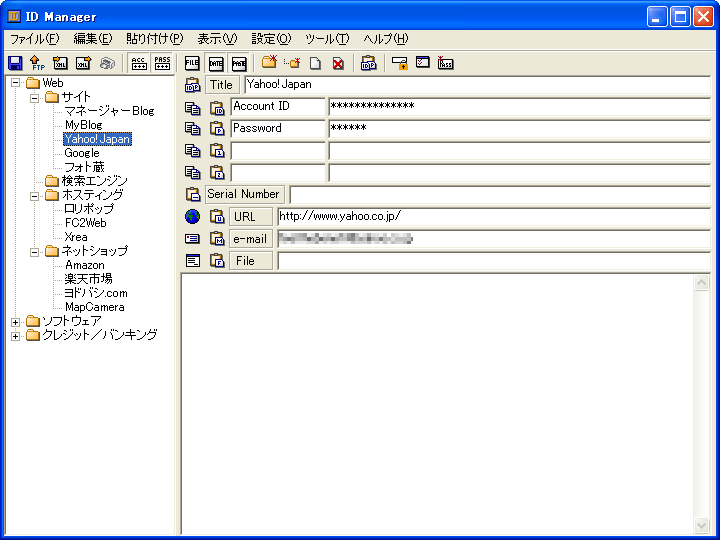This screenshot has height=540, width=720.
Task: Select the 楽天市場 tree item
Action: tap(89, 279)
